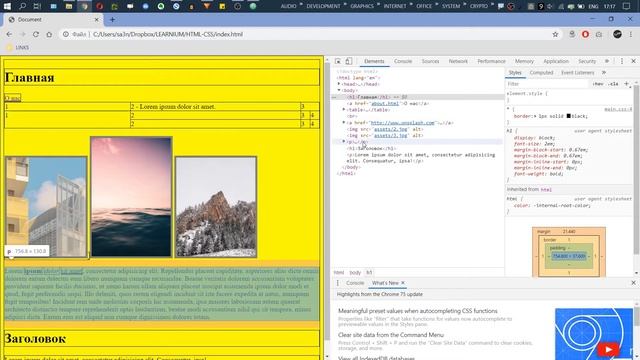Select the html breadcrumb
Viewport: 640px width, 360px height.
339,272
